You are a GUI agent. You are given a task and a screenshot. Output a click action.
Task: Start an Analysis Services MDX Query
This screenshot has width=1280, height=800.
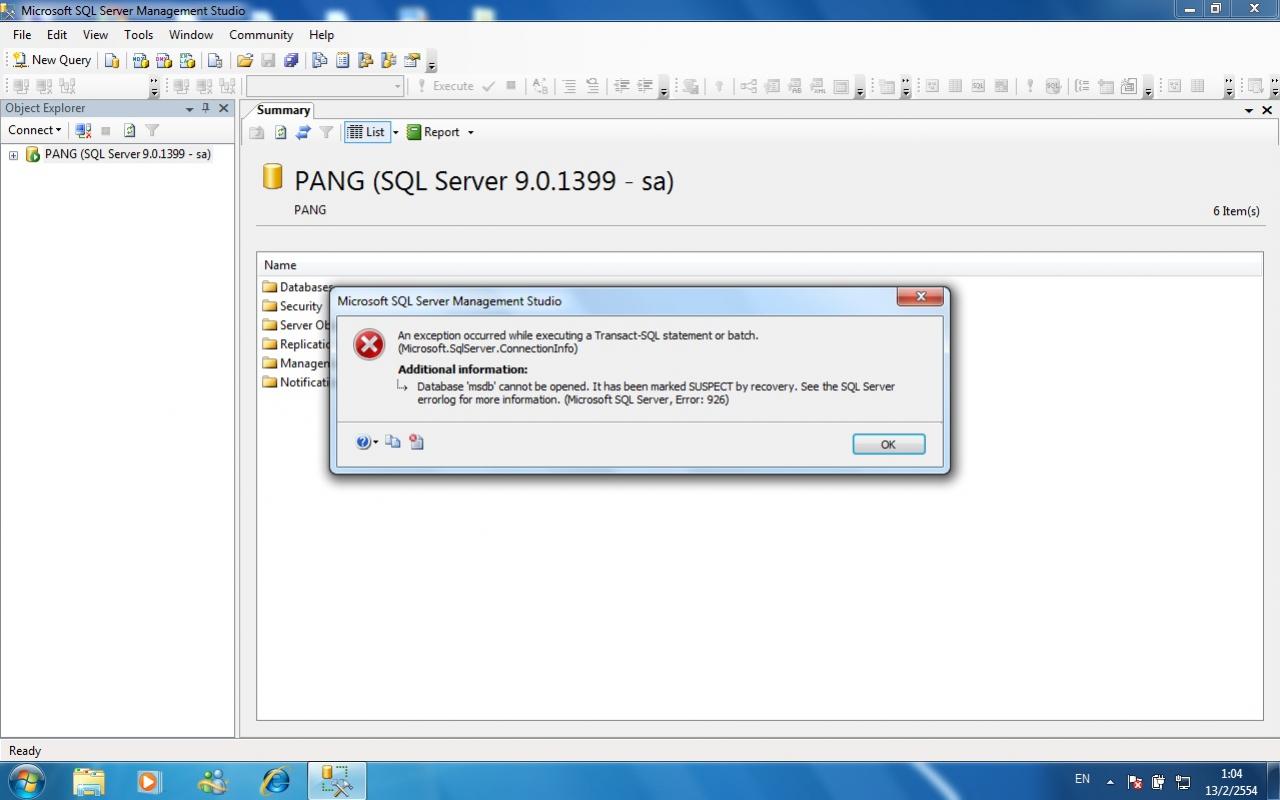tap(141, 60)
